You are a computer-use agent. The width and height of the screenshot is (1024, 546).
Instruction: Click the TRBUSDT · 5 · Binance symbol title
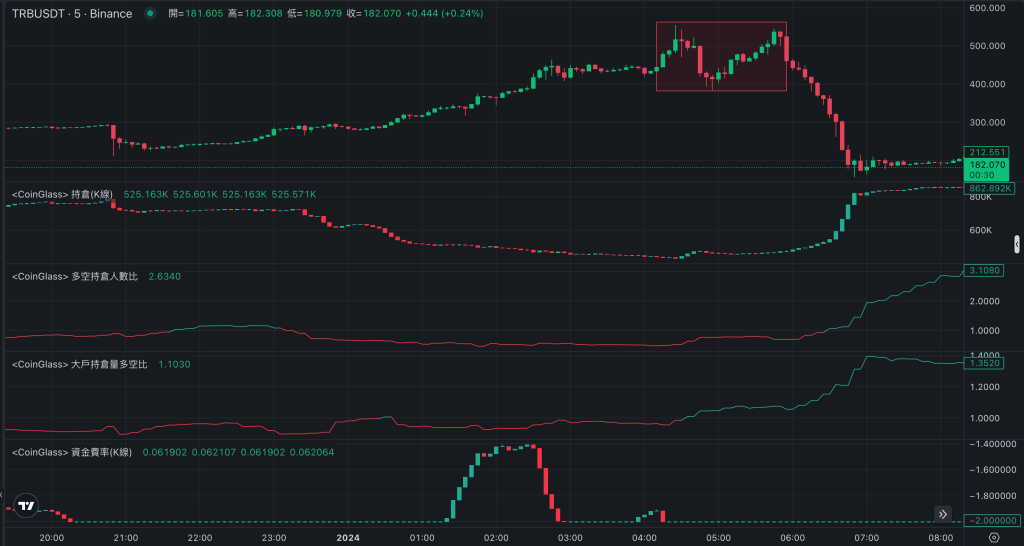71,13
